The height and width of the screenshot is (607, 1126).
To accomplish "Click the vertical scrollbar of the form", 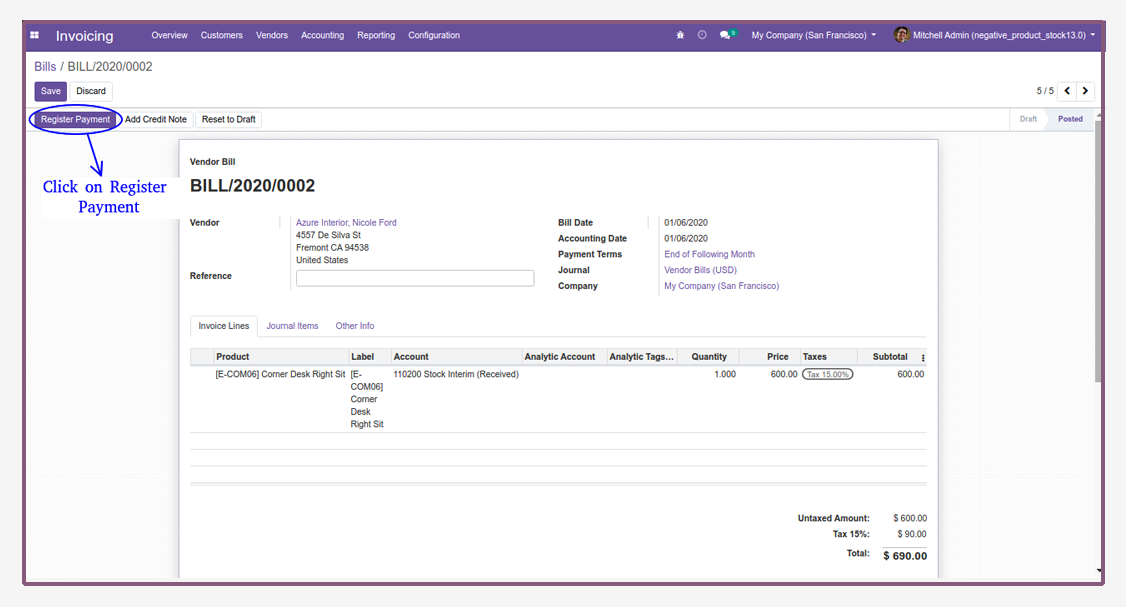I will pos(1098,251).
